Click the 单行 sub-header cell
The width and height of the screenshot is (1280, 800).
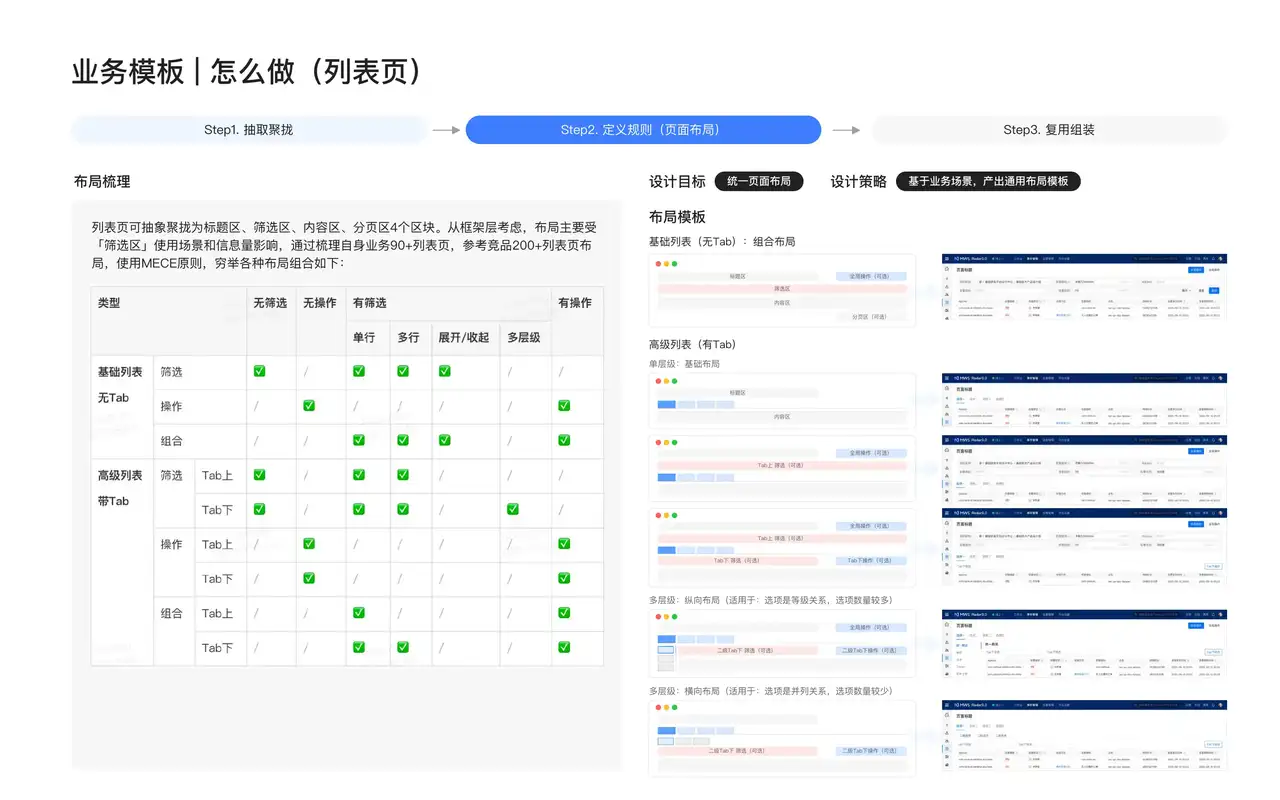point(368,338)
